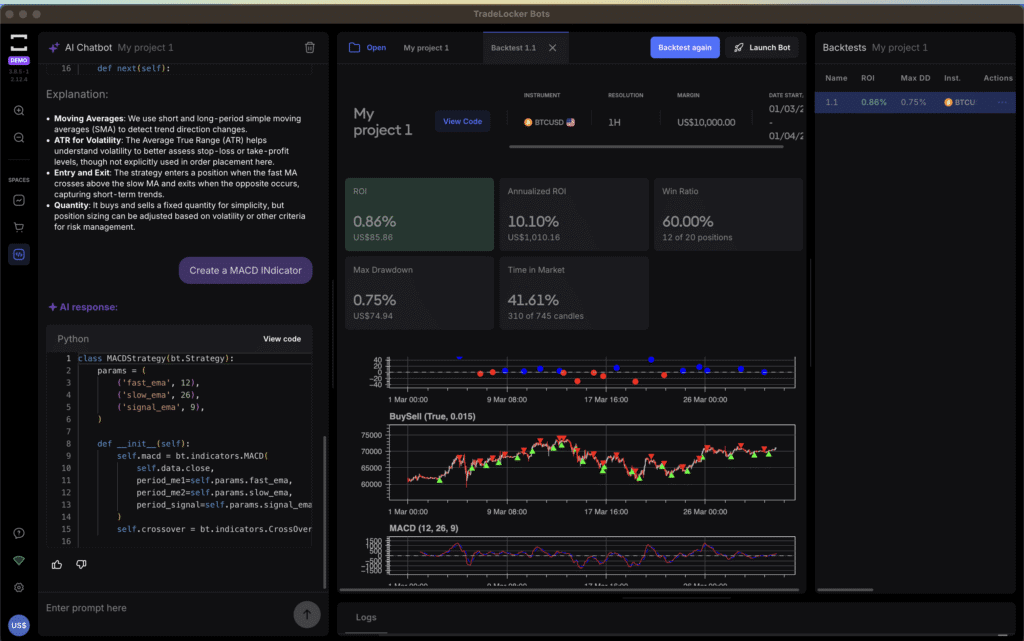This screenshot has width=1024, height=641.
Task: Open actions menu for backtest 1.1
Action: click(x=1002, y=102)
